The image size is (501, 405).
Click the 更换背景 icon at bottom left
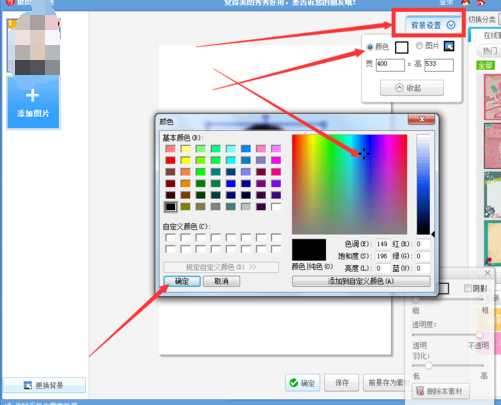(x=28, y=385)
